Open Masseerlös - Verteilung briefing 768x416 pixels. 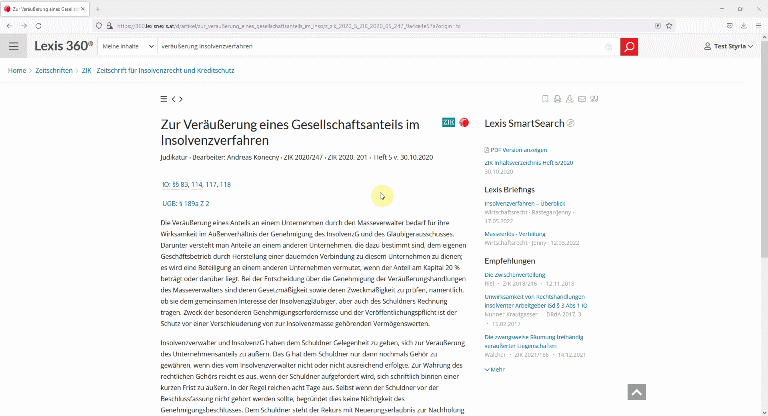click(x=515, y=234)
